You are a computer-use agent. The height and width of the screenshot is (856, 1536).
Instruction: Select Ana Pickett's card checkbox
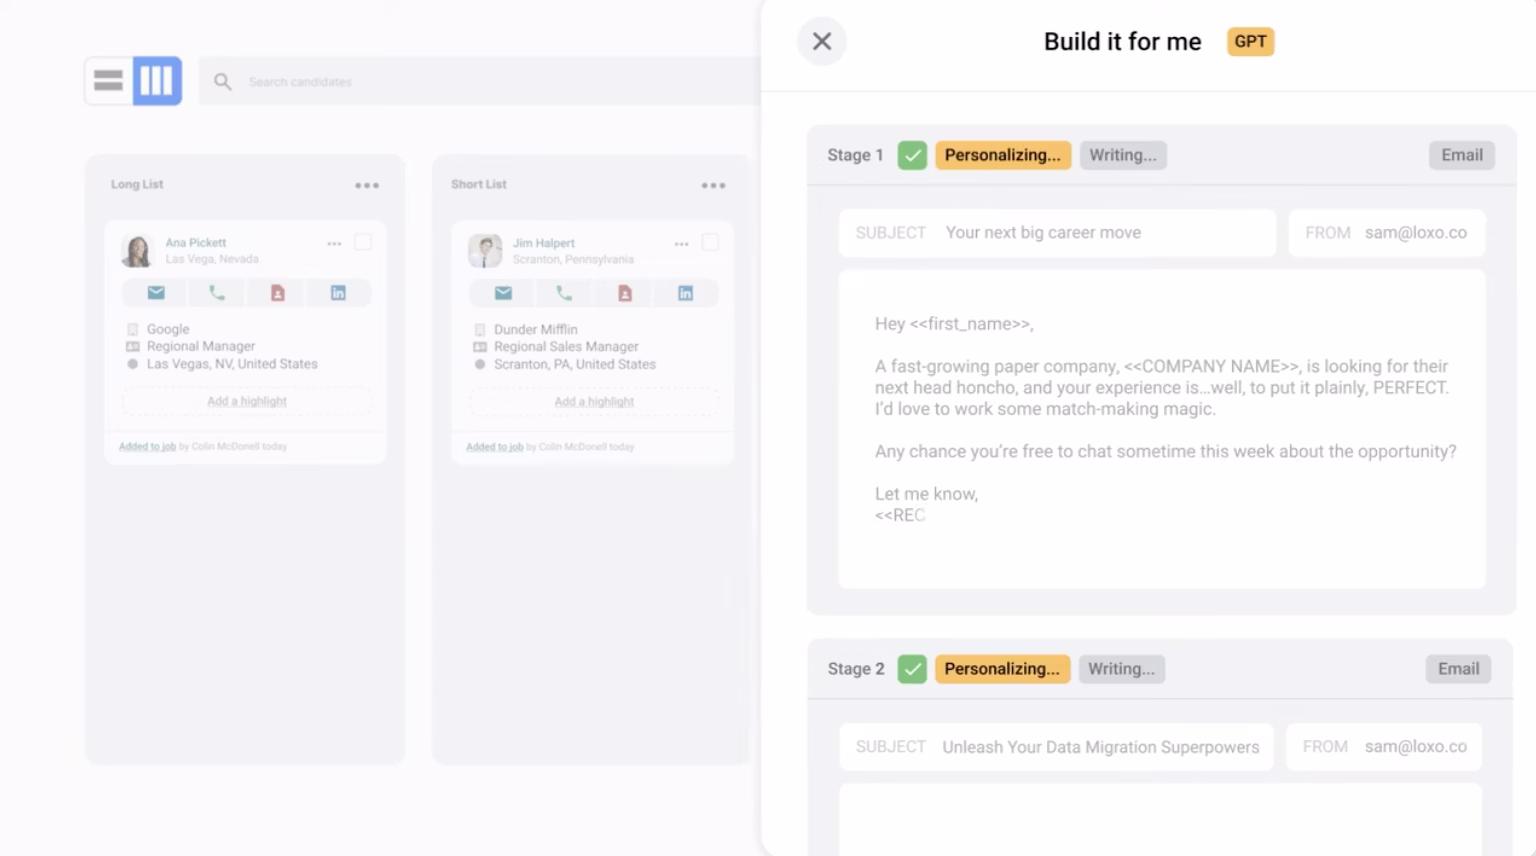(x=363, y=242)
